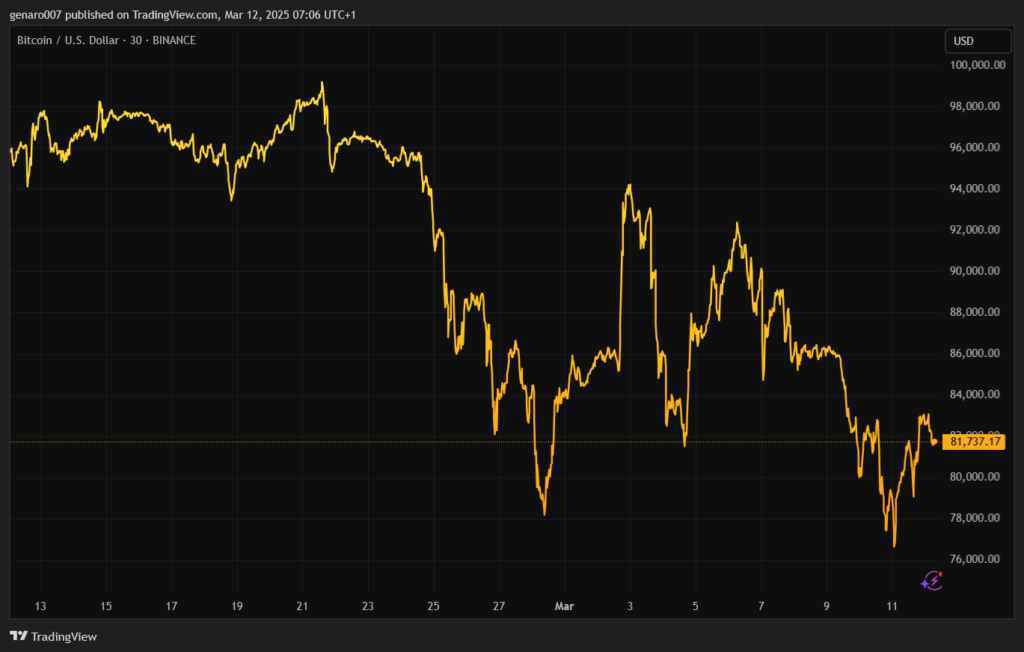1024x652 pixels.
Task: Click date 13 on the time axis
Action: (x=40, y=606)
